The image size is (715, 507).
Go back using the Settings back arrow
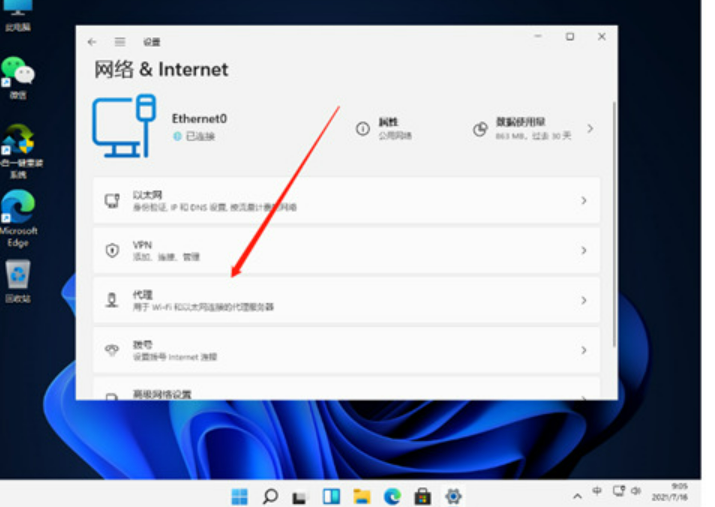tap(92, 42)
